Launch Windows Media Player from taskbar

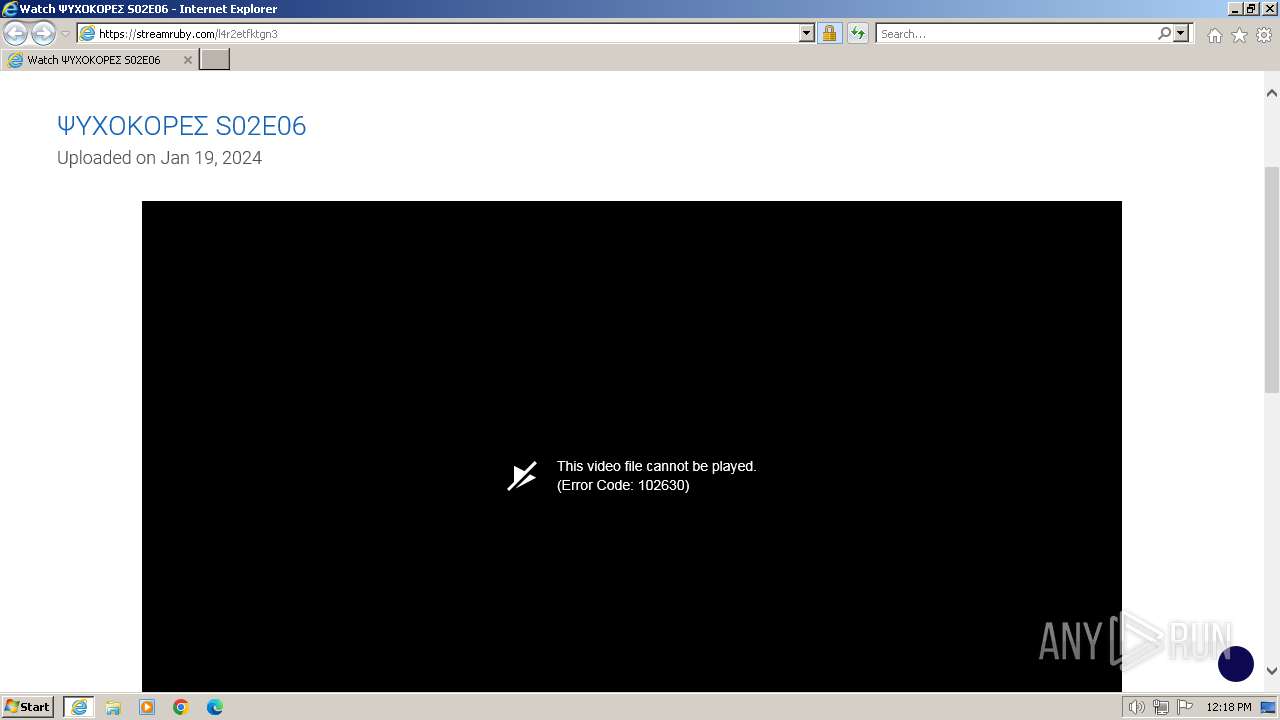(x=147, y=707)
